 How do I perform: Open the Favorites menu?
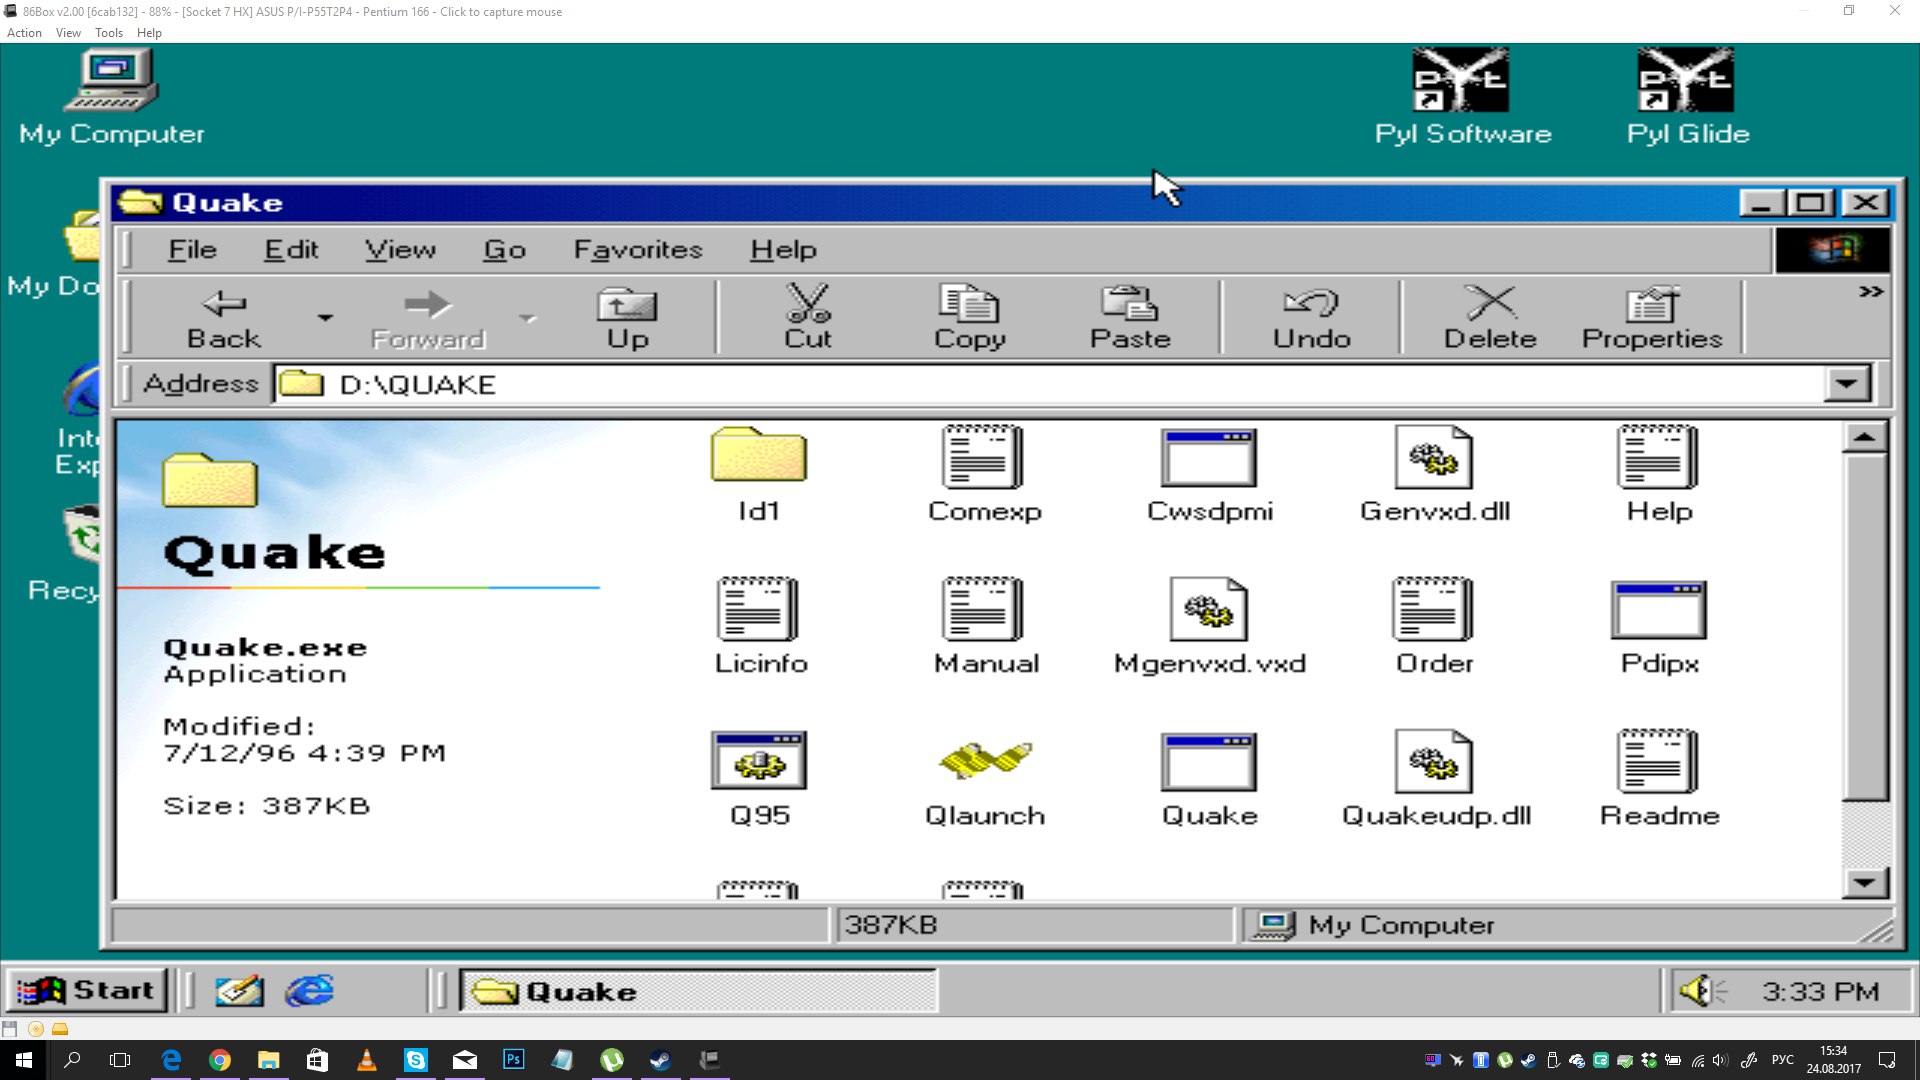coord(638,250)
